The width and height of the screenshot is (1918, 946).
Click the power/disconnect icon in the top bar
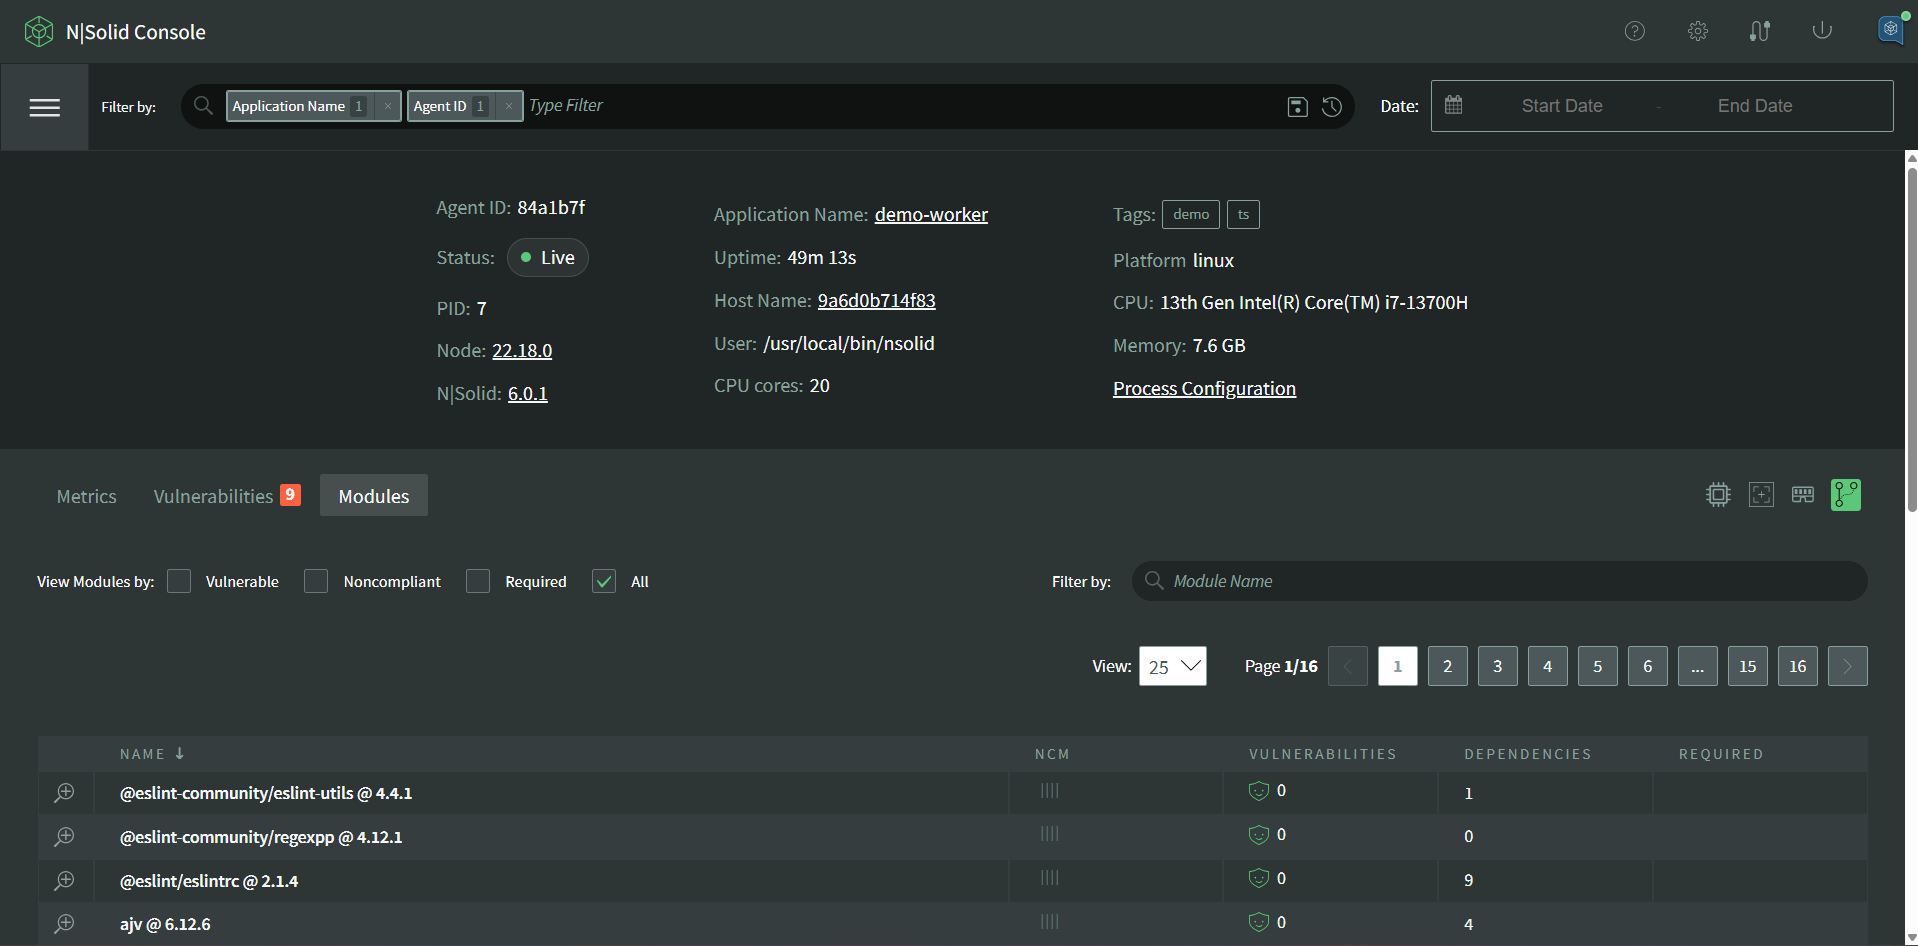[x=1821, y=31]
